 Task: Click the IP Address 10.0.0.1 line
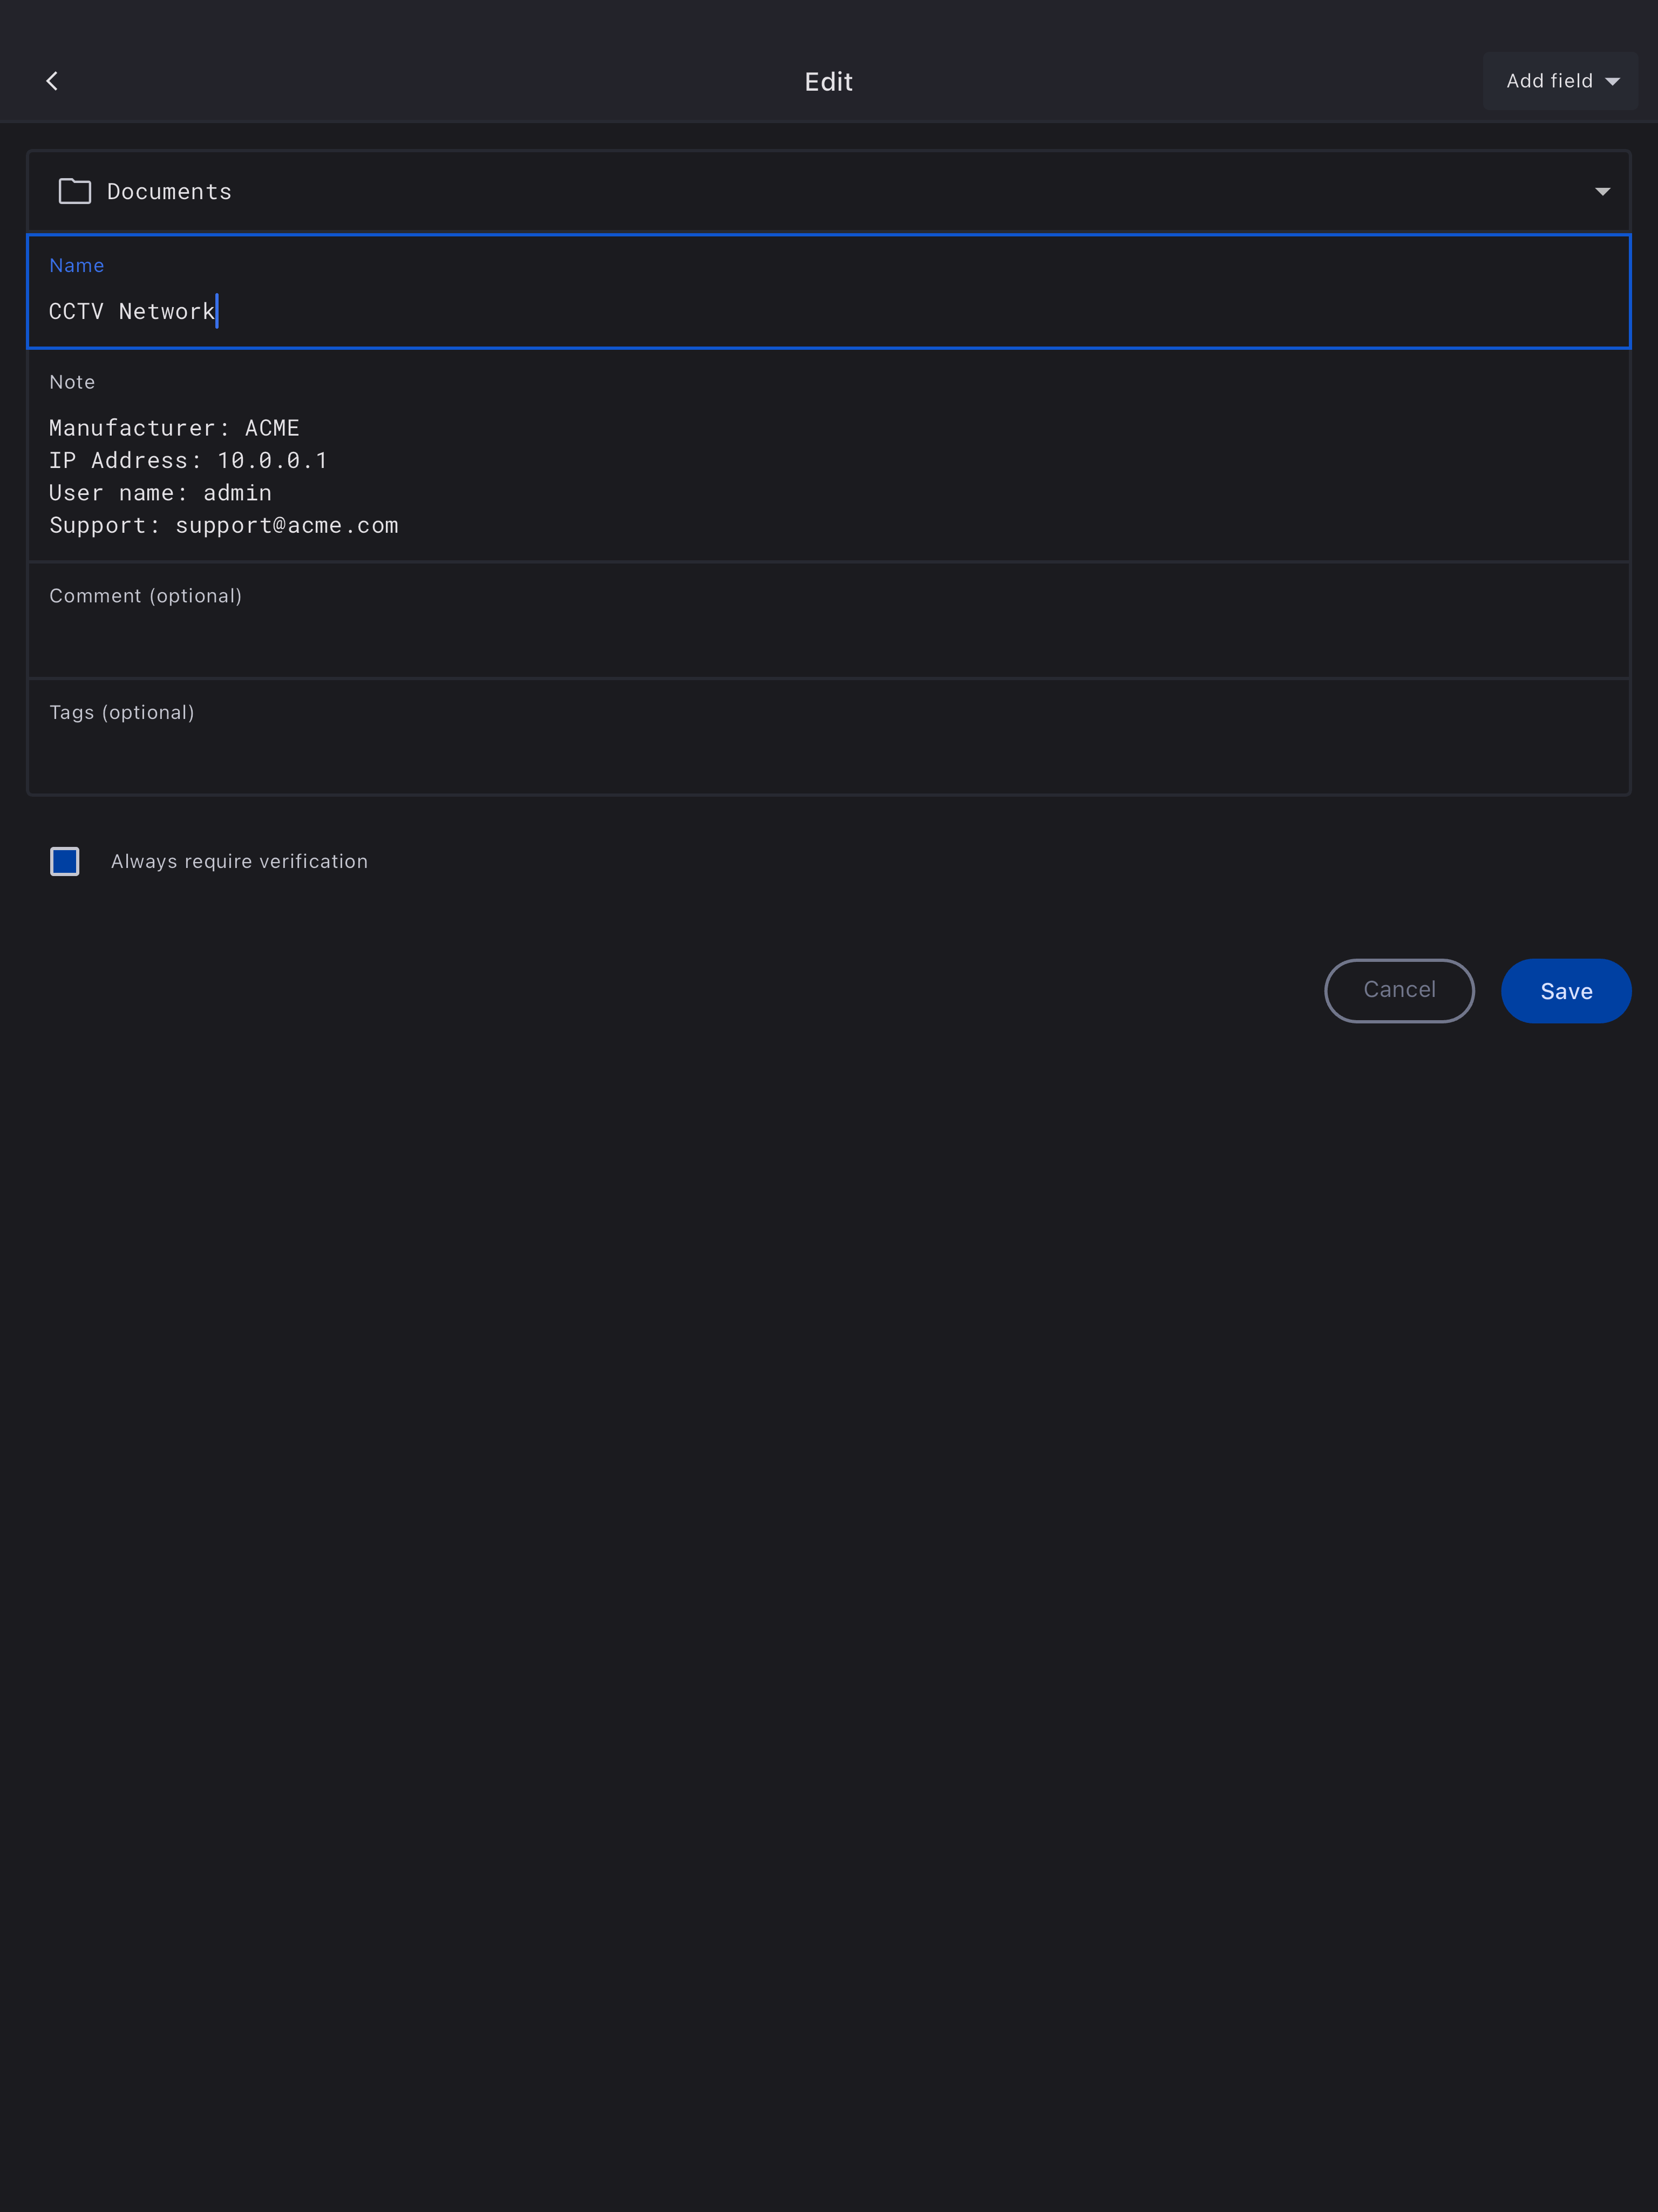click(x=188, y=460)
